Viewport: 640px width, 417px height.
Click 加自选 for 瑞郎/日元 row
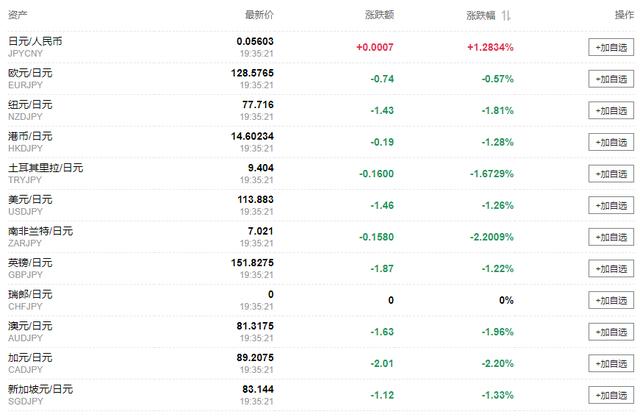click(x=611, y=299)
